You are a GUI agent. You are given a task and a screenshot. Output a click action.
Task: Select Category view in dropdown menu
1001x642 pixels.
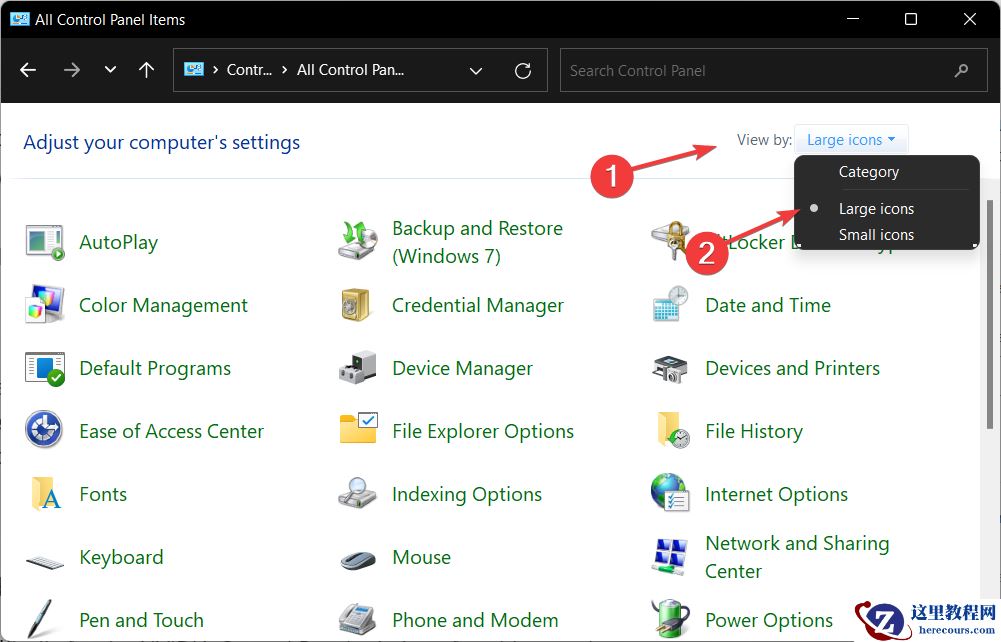point(868,172)
